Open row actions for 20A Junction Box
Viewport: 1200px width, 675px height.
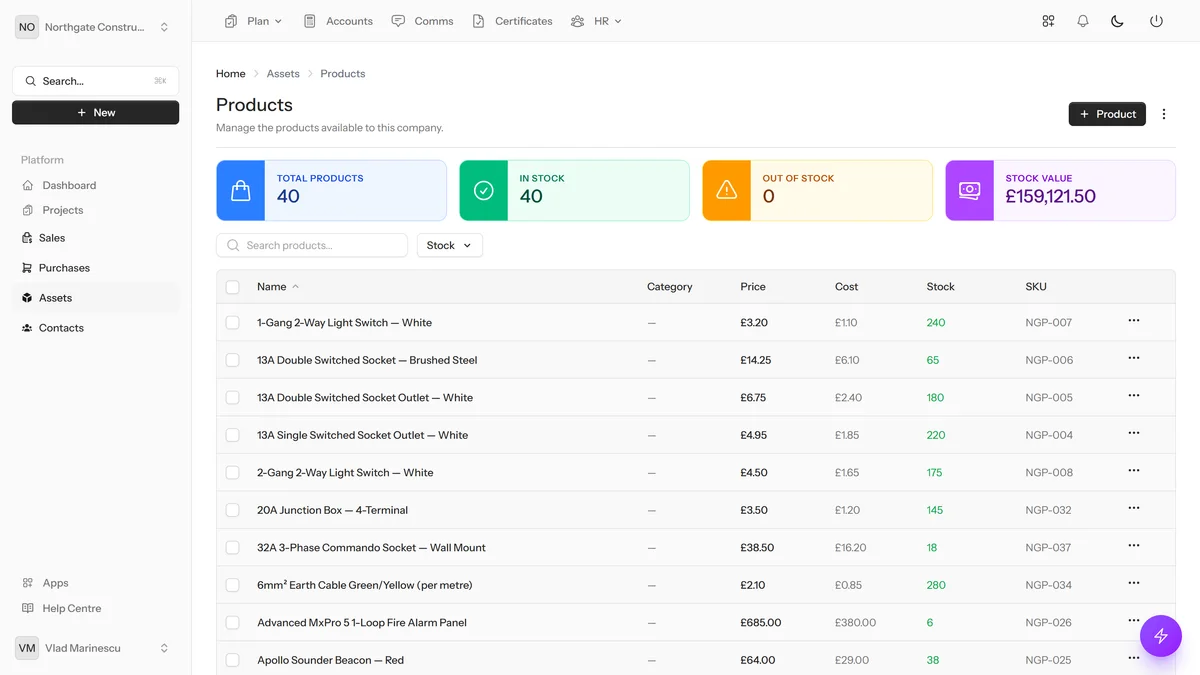(x=1134, y=508)
